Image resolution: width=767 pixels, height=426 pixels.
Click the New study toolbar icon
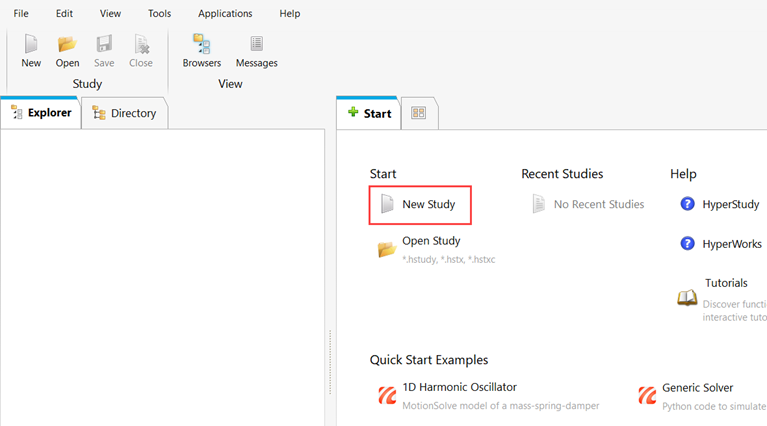tap(31, 45)
